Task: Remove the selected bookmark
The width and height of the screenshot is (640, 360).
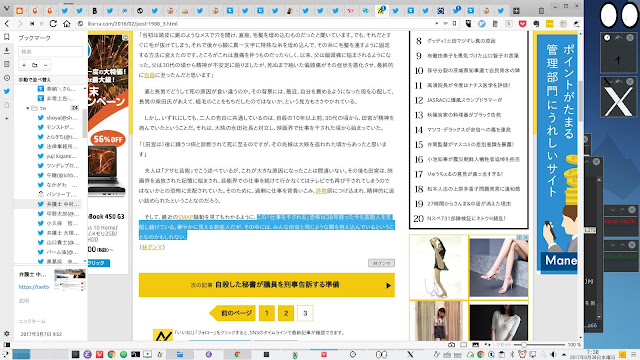Action: click(46, 65)
